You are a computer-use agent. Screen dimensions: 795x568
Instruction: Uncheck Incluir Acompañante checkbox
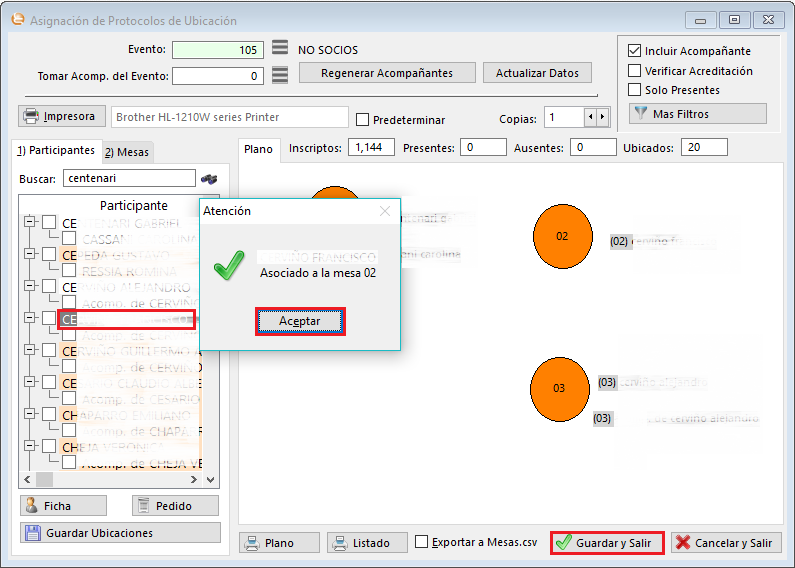pos(634,51)
